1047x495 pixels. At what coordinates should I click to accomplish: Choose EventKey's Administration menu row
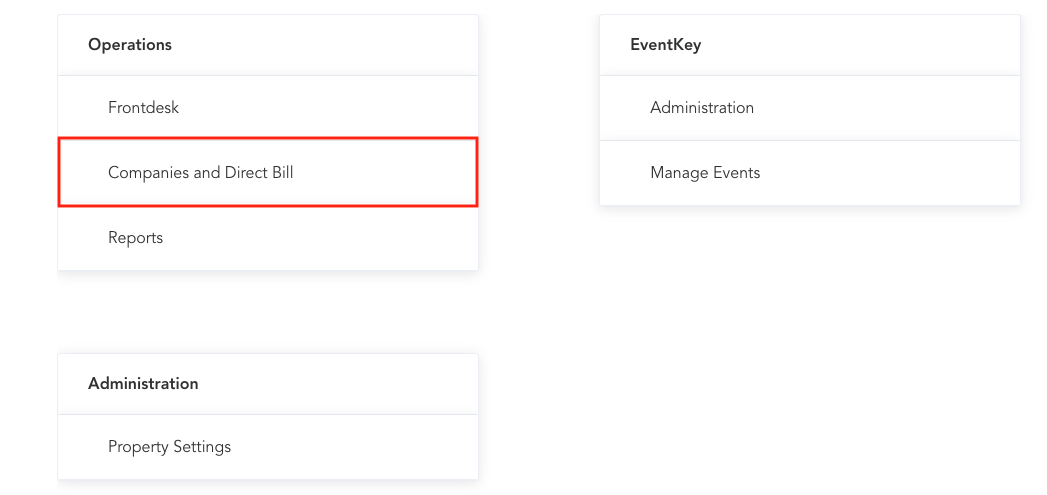pos(810,108)
